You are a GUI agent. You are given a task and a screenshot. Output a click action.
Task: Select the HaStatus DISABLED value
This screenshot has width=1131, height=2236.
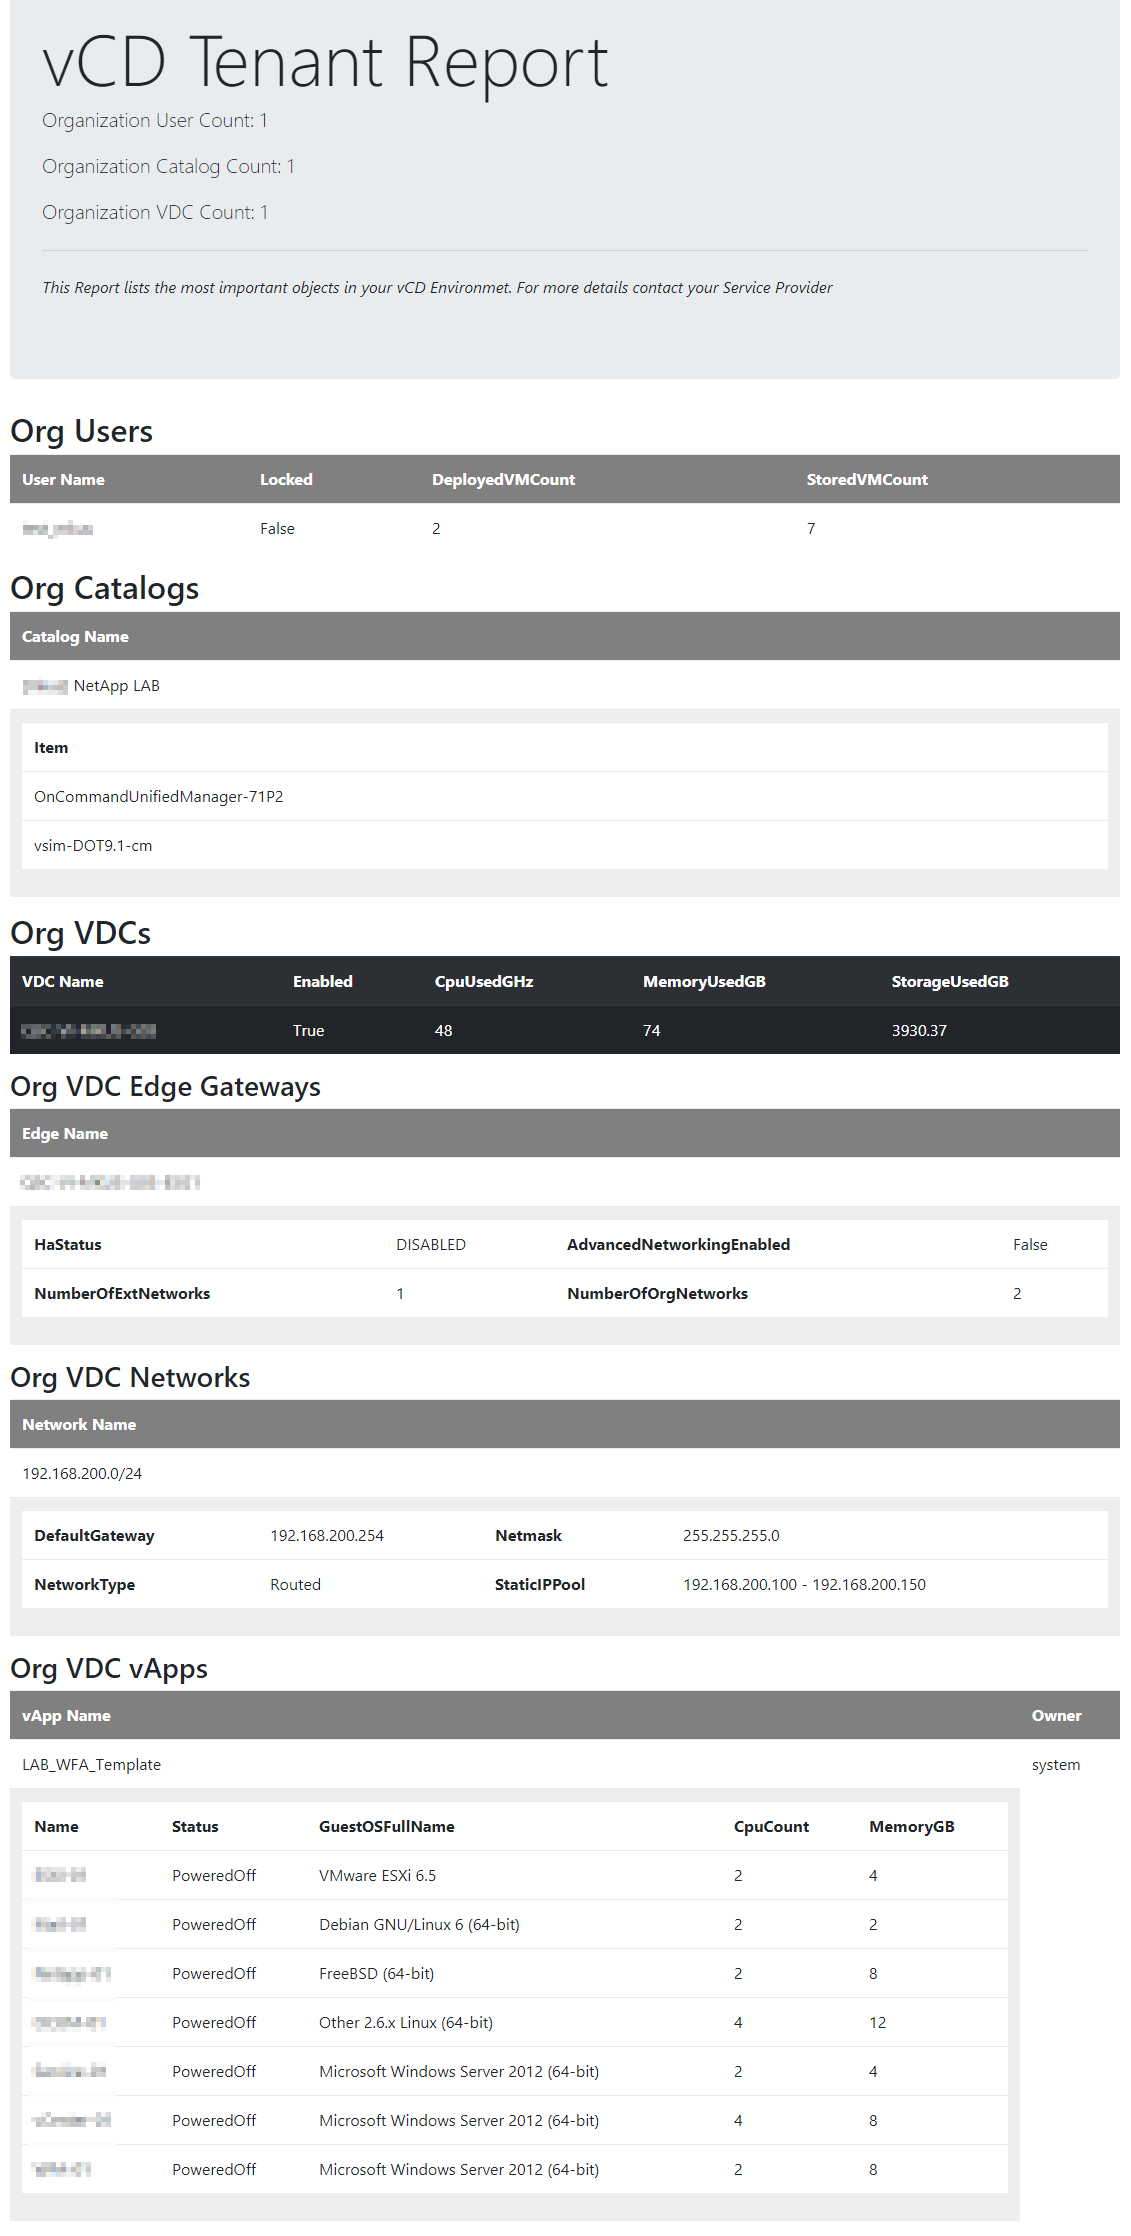coord(431,1245)
